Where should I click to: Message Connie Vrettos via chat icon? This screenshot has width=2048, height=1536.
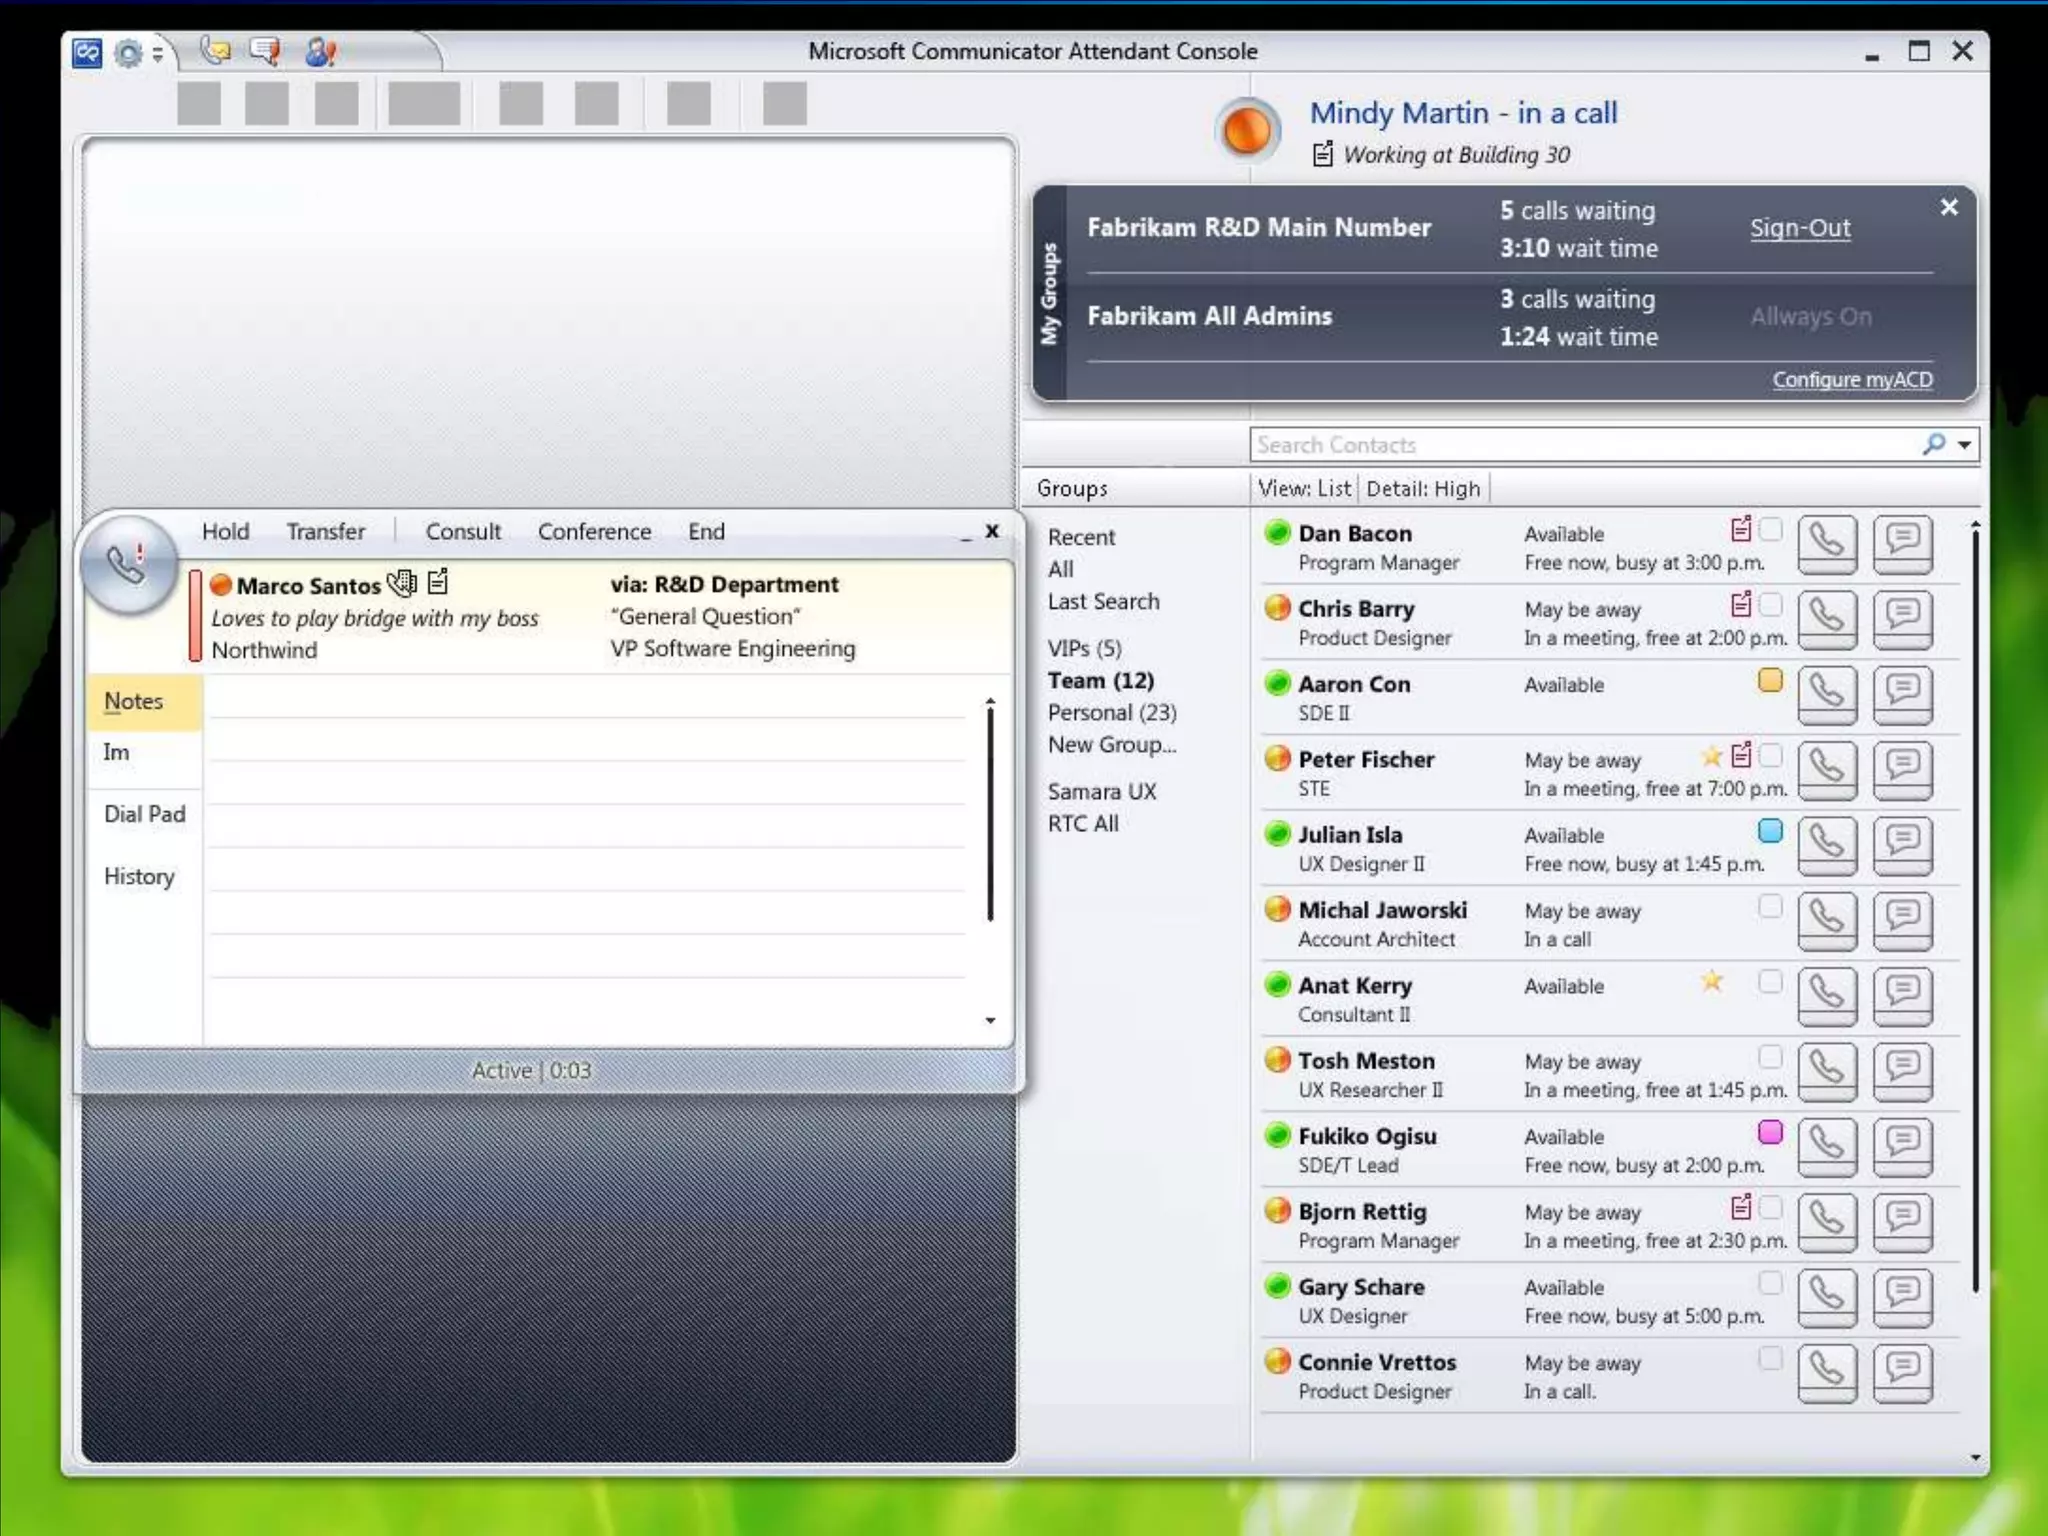click(x=1902, y=1373)
